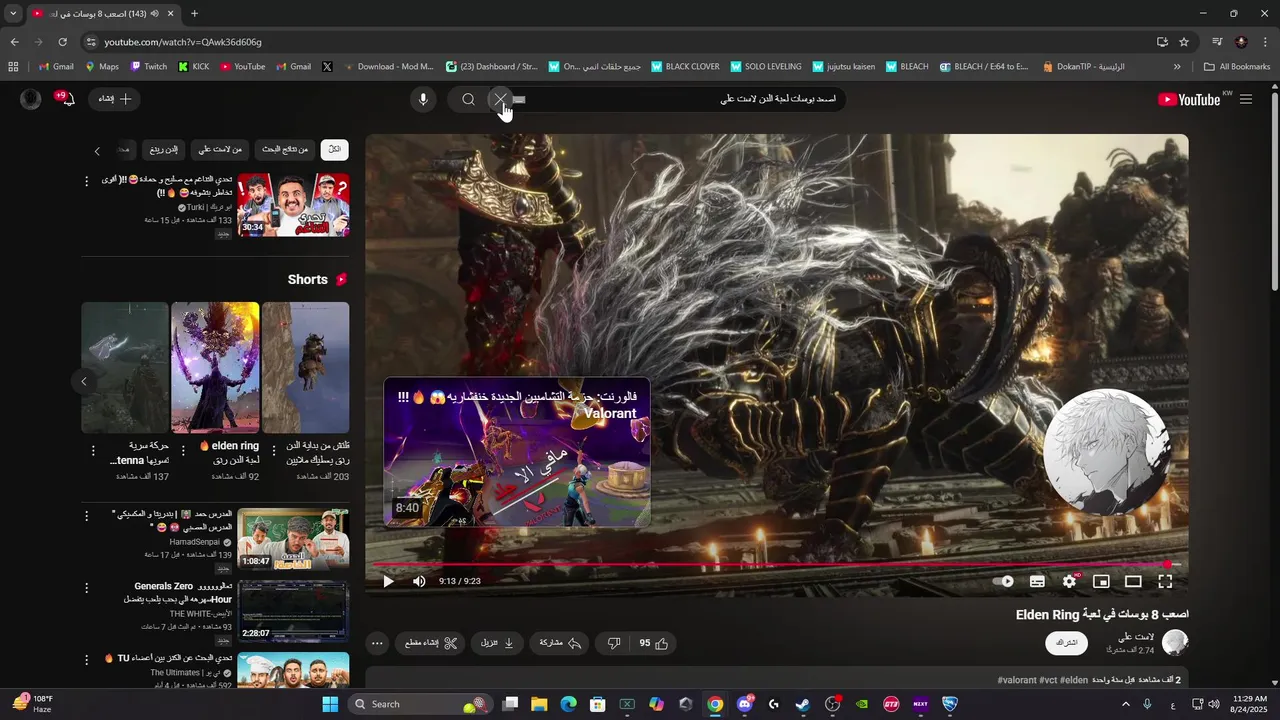Open the 2:28:07 Generals Zero Hour thumbnail
The height and width of the screenshot is (720, 1280).
coord(293,612)
